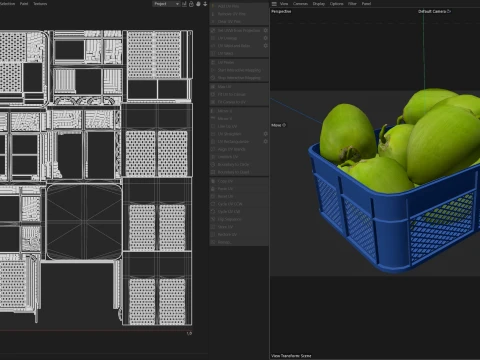Click the down arrow icon in UV toolbar
Image resolution: width=480 pixels, height=360 pixels.
205,4
